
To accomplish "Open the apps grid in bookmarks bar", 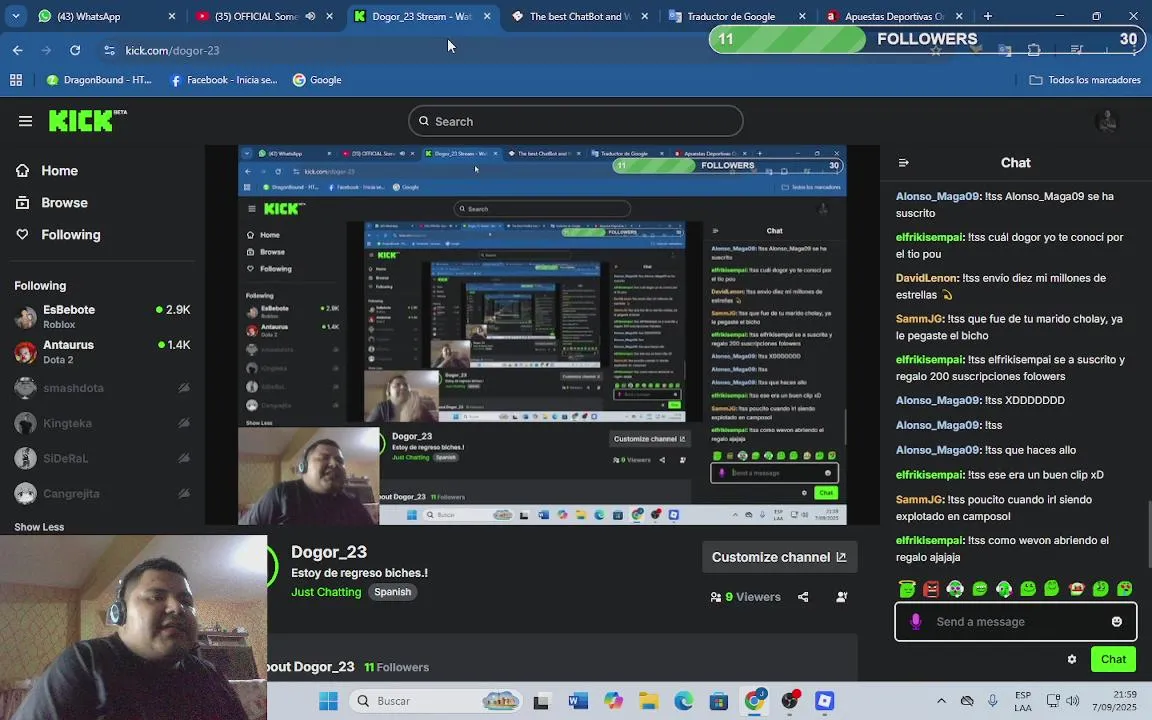I will pyautogui.click(x=15, y=80).
